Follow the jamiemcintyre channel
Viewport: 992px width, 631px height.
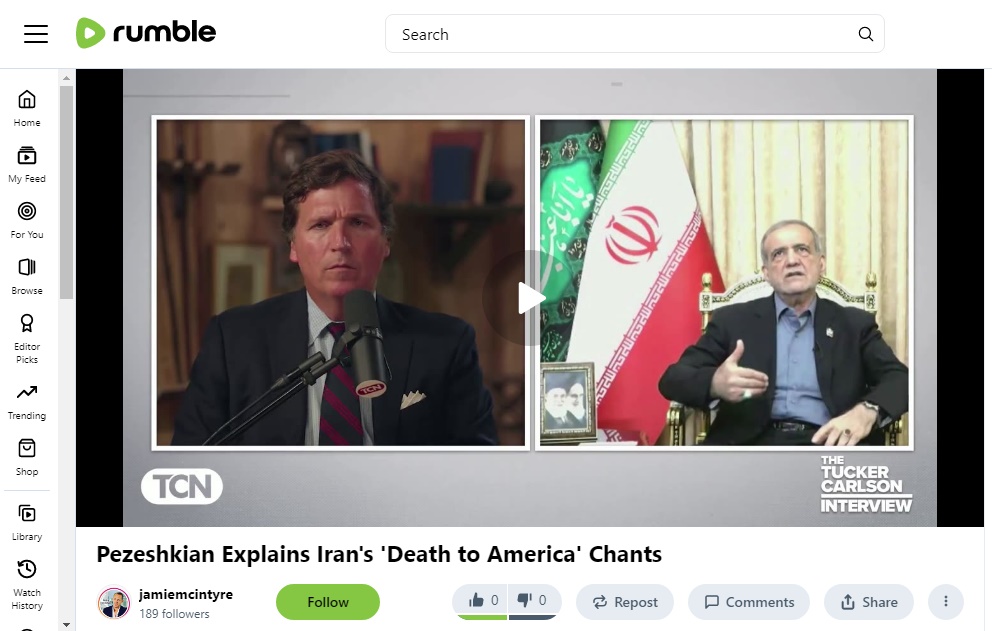(x=328, y=602)
